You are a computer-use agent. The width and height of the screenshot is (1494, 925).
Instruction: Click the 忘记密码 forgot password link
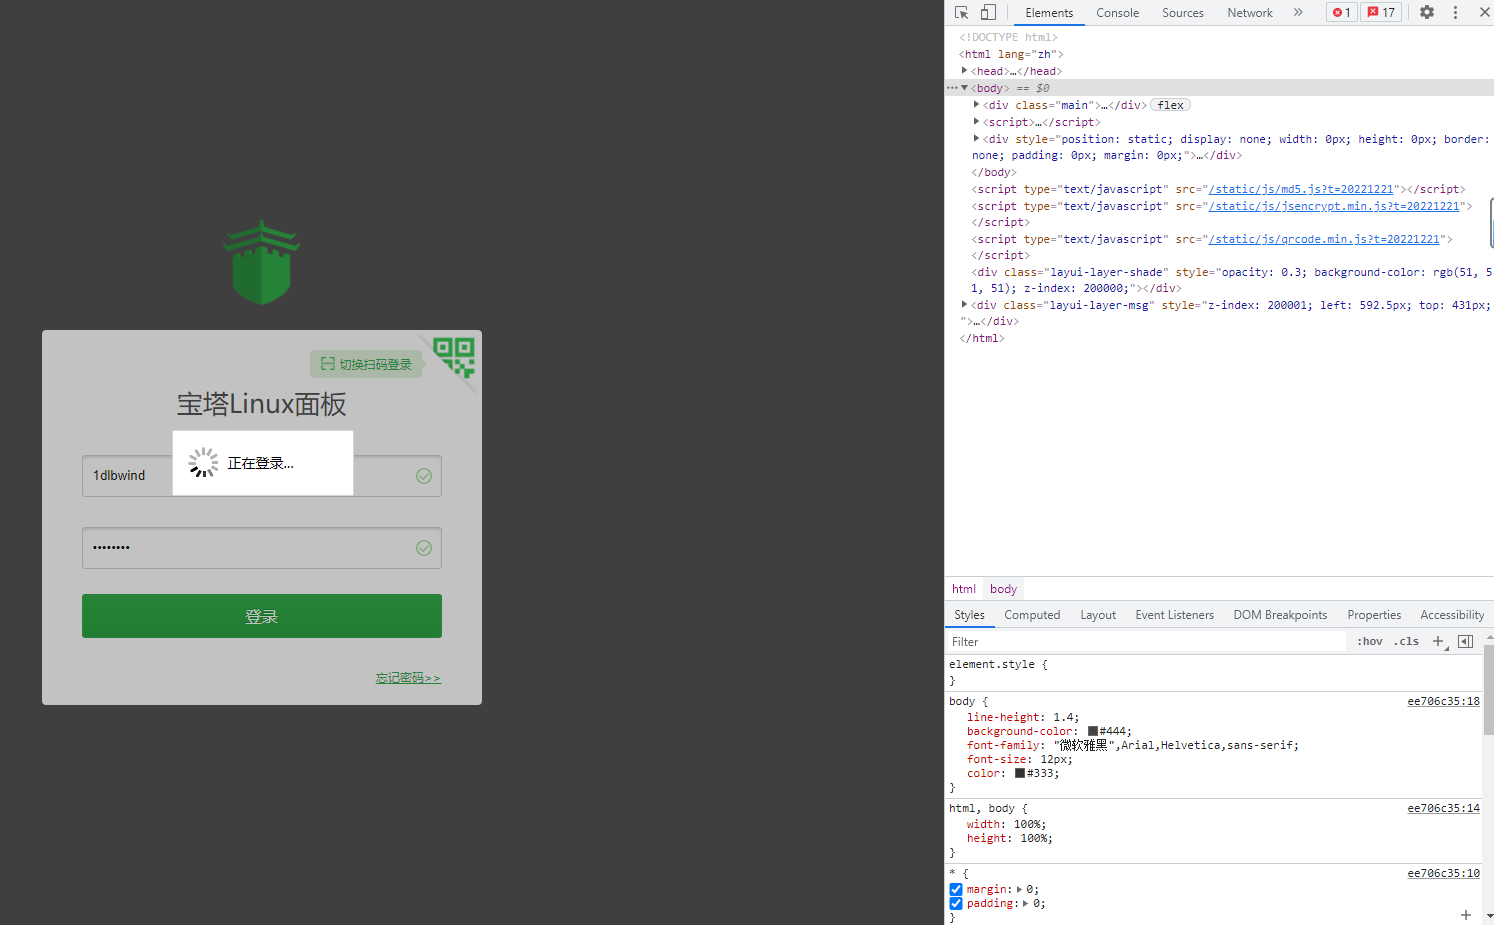tap(408, 678)
